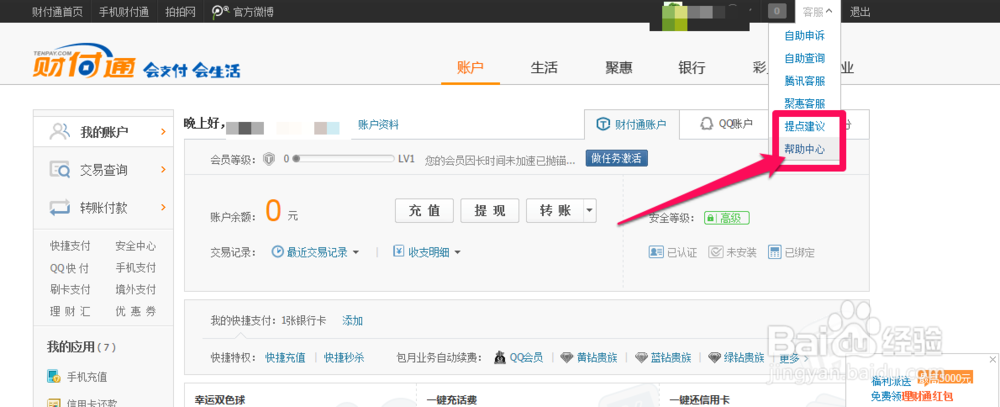The width and height of the screenshot is (1000, 407).
Task: Click the 快捷充值 privilege link
Action: coord(285,357)
